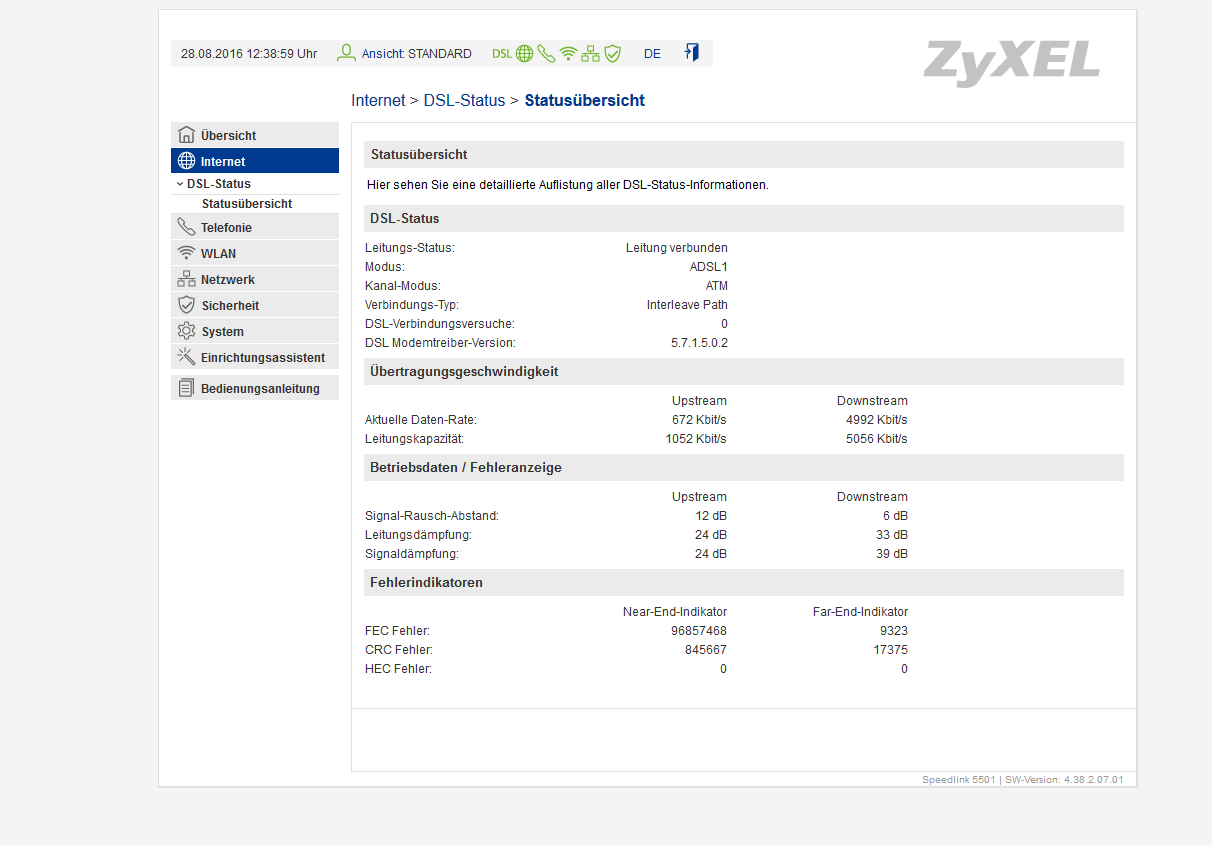Click the WiFi status icon in header
The image size is (1212, 845).
click(x=568, y=54)
